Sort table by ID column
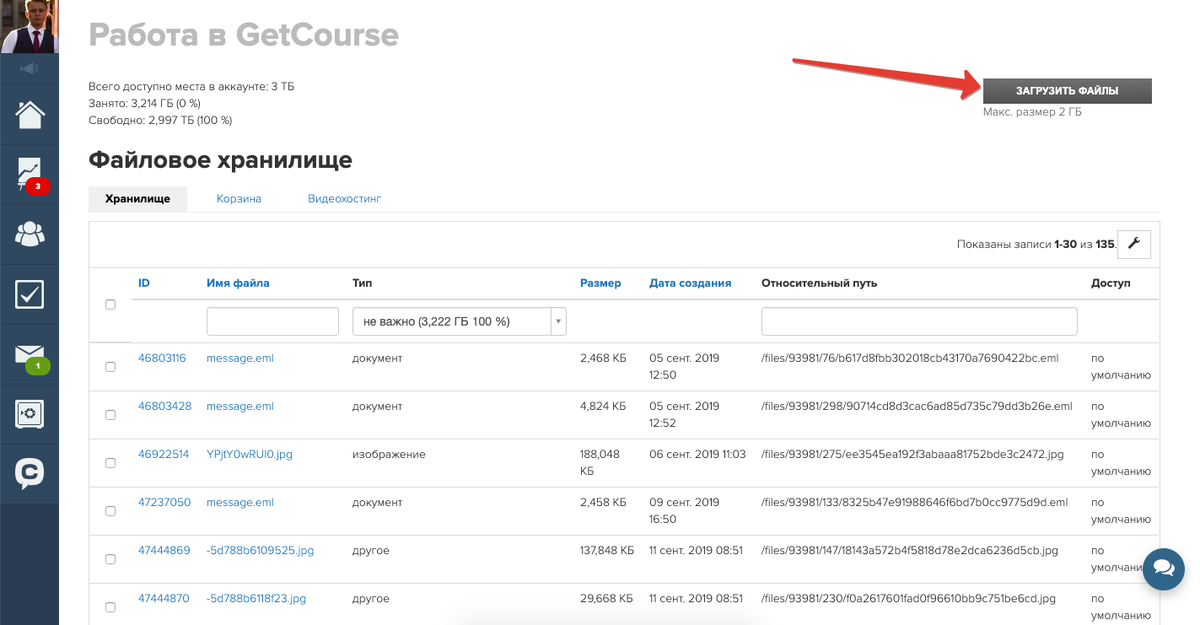Image resolution: width=1200 pixels, height=625 pixels. [x=144, y=283]
